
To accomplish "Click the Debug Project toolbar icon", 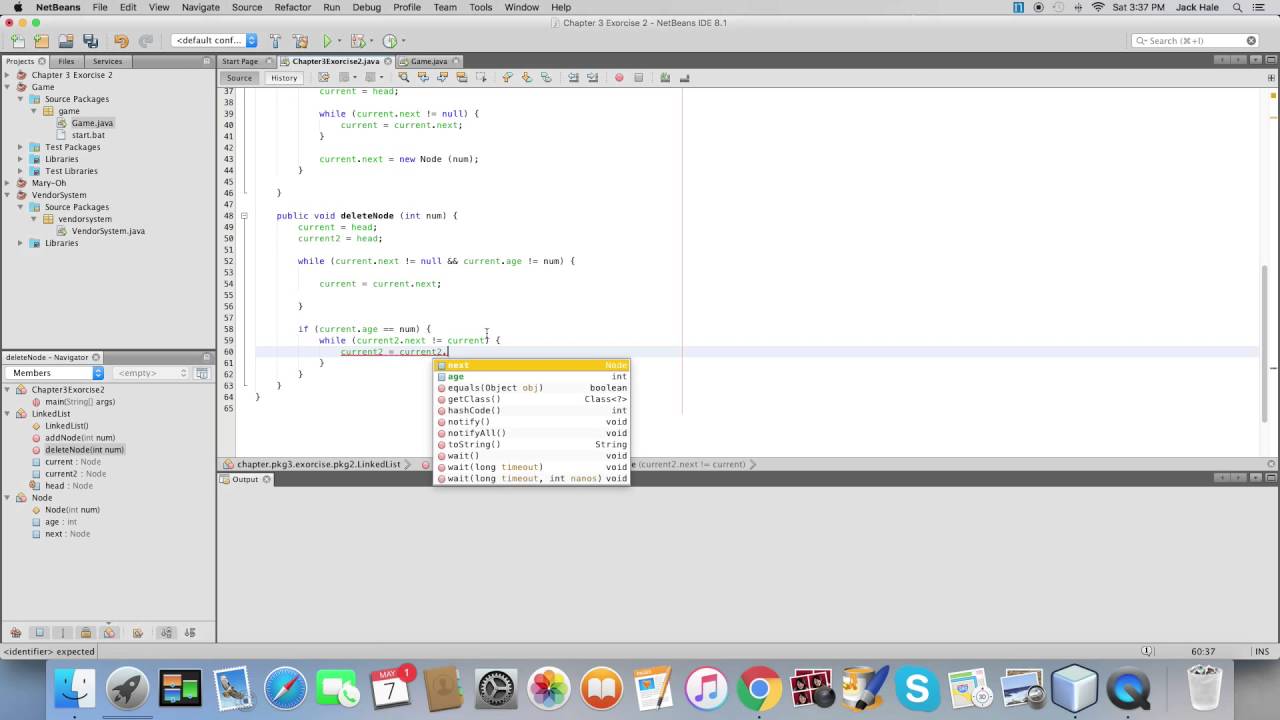I will pyautogui.click(x=358, y=41).
